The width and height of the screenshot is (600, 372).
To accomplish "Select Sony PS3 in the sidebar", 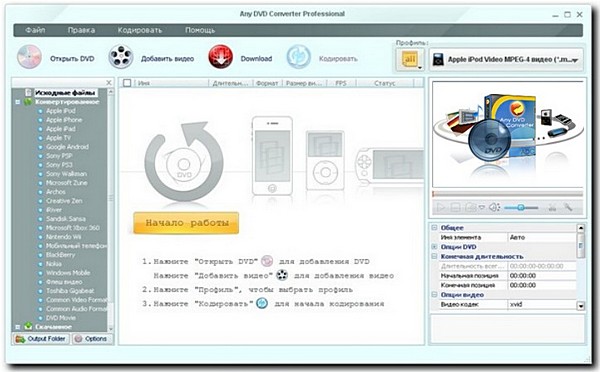I will pyautogui.click(x=59, y=165).
